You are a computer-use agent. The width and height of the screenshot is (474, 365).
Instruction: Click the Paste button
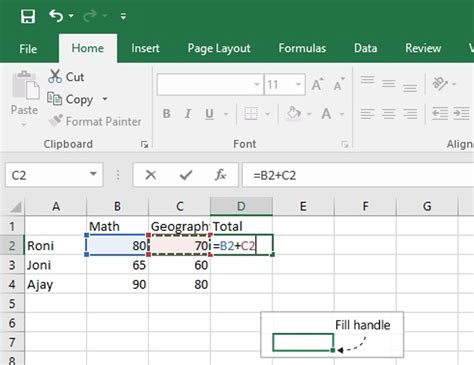(x=24, y=99)
